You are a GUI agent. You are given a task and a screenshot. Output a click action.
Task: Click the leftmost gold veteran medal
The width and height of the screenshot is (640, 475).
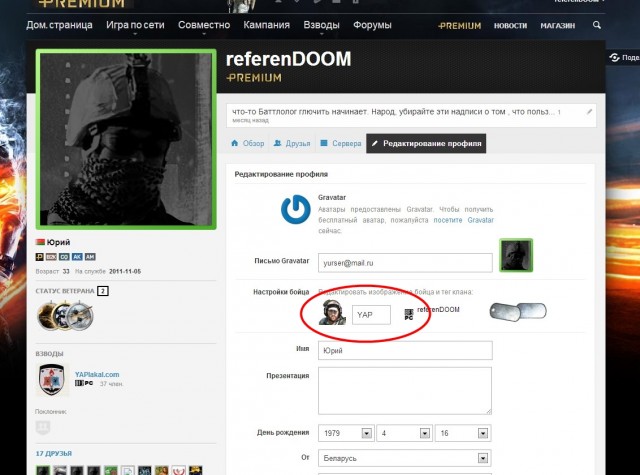pyautogui.click(x=46, y=315)
